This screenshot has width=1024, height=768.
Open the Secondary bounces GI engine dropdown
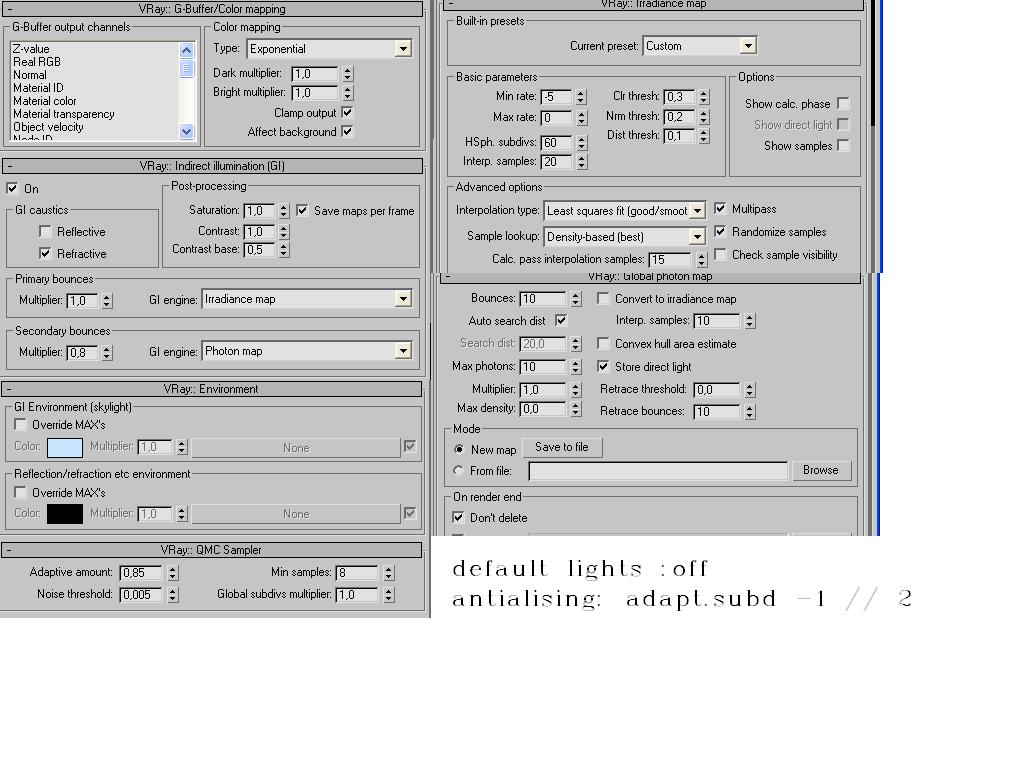pyautogui.click(x=403, y=351)
